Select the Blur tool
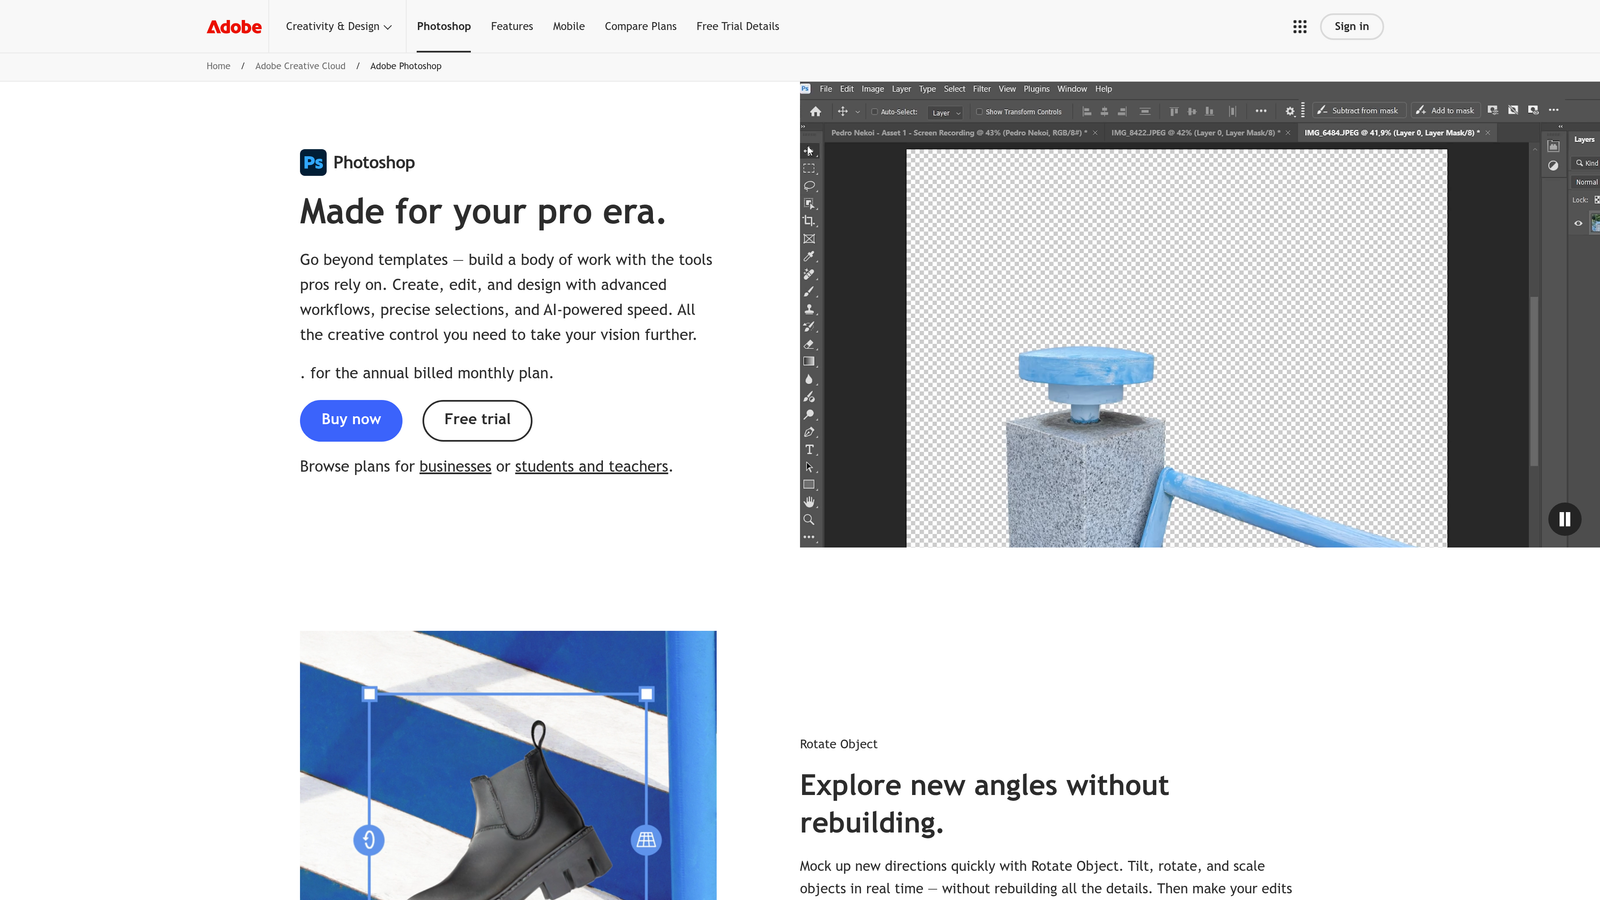This screenshot has height=900, width=1600. click(x=809, y=379)
